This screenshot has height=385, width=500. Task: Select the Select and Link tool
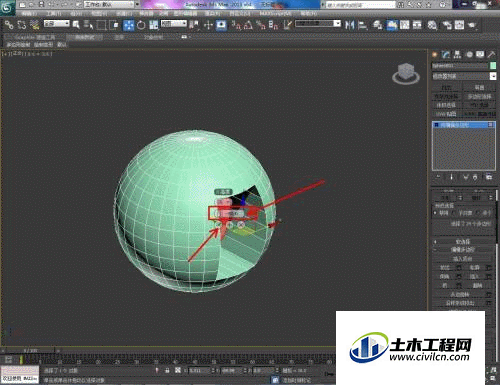(x=9, y=24)
